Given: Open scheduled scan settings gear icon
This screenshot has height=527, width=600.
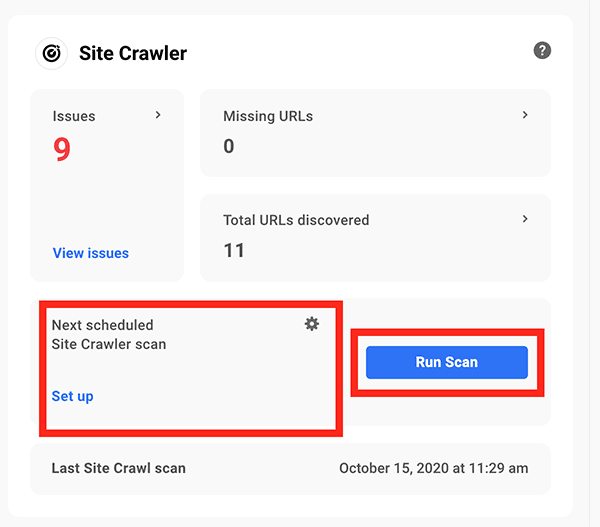Looking at the screenshot, I should (312, 324).
